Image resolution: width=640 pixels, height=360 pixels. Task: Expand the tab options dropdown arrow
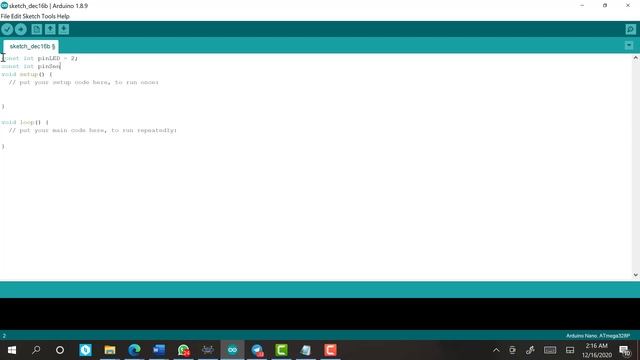click(629, 45)
